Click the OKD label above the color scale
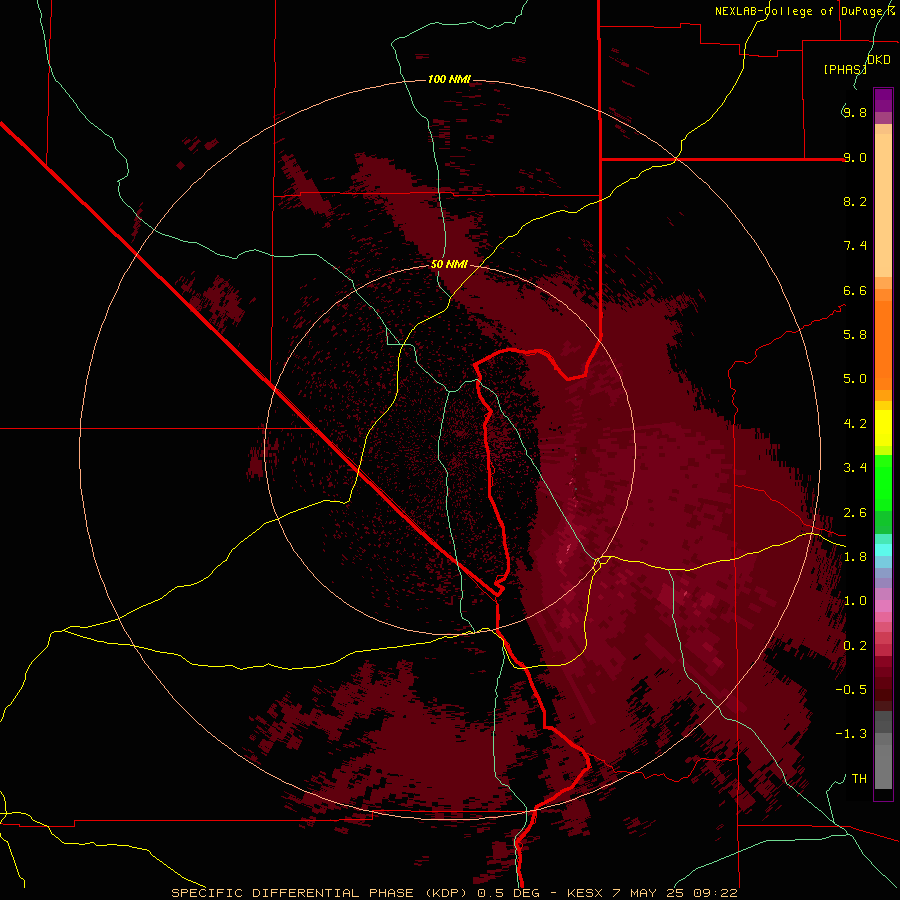The width and height of the screenshot is (900, 900). click(x=879, y=60)
